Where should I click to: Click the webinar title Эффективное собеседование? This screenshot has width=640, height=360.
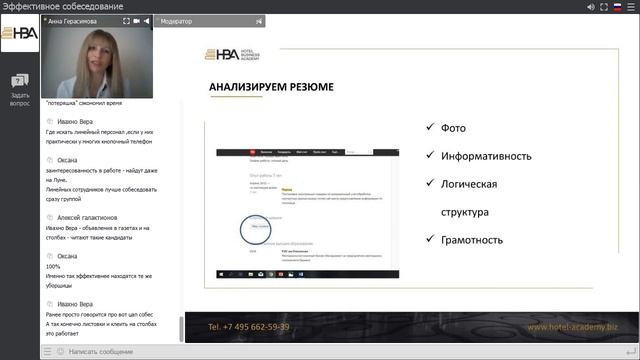(63, 7)
